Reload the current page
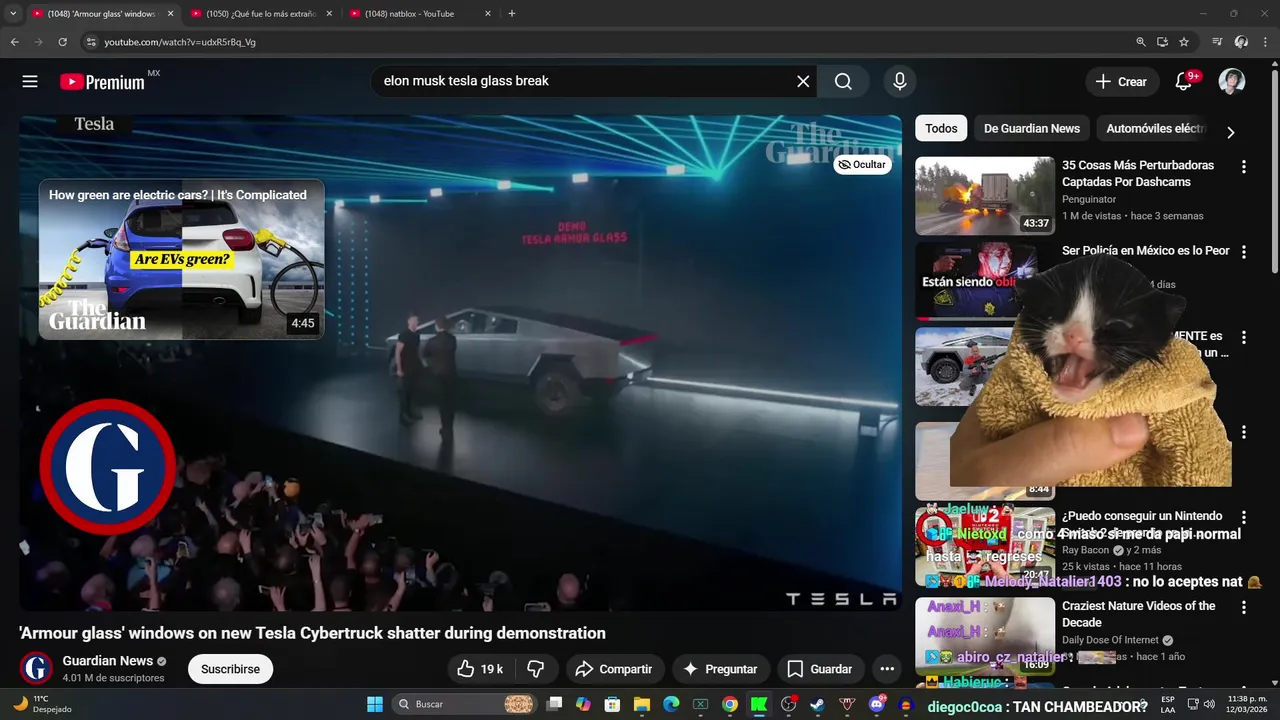Screen dimensions: 1280x720 62,42
